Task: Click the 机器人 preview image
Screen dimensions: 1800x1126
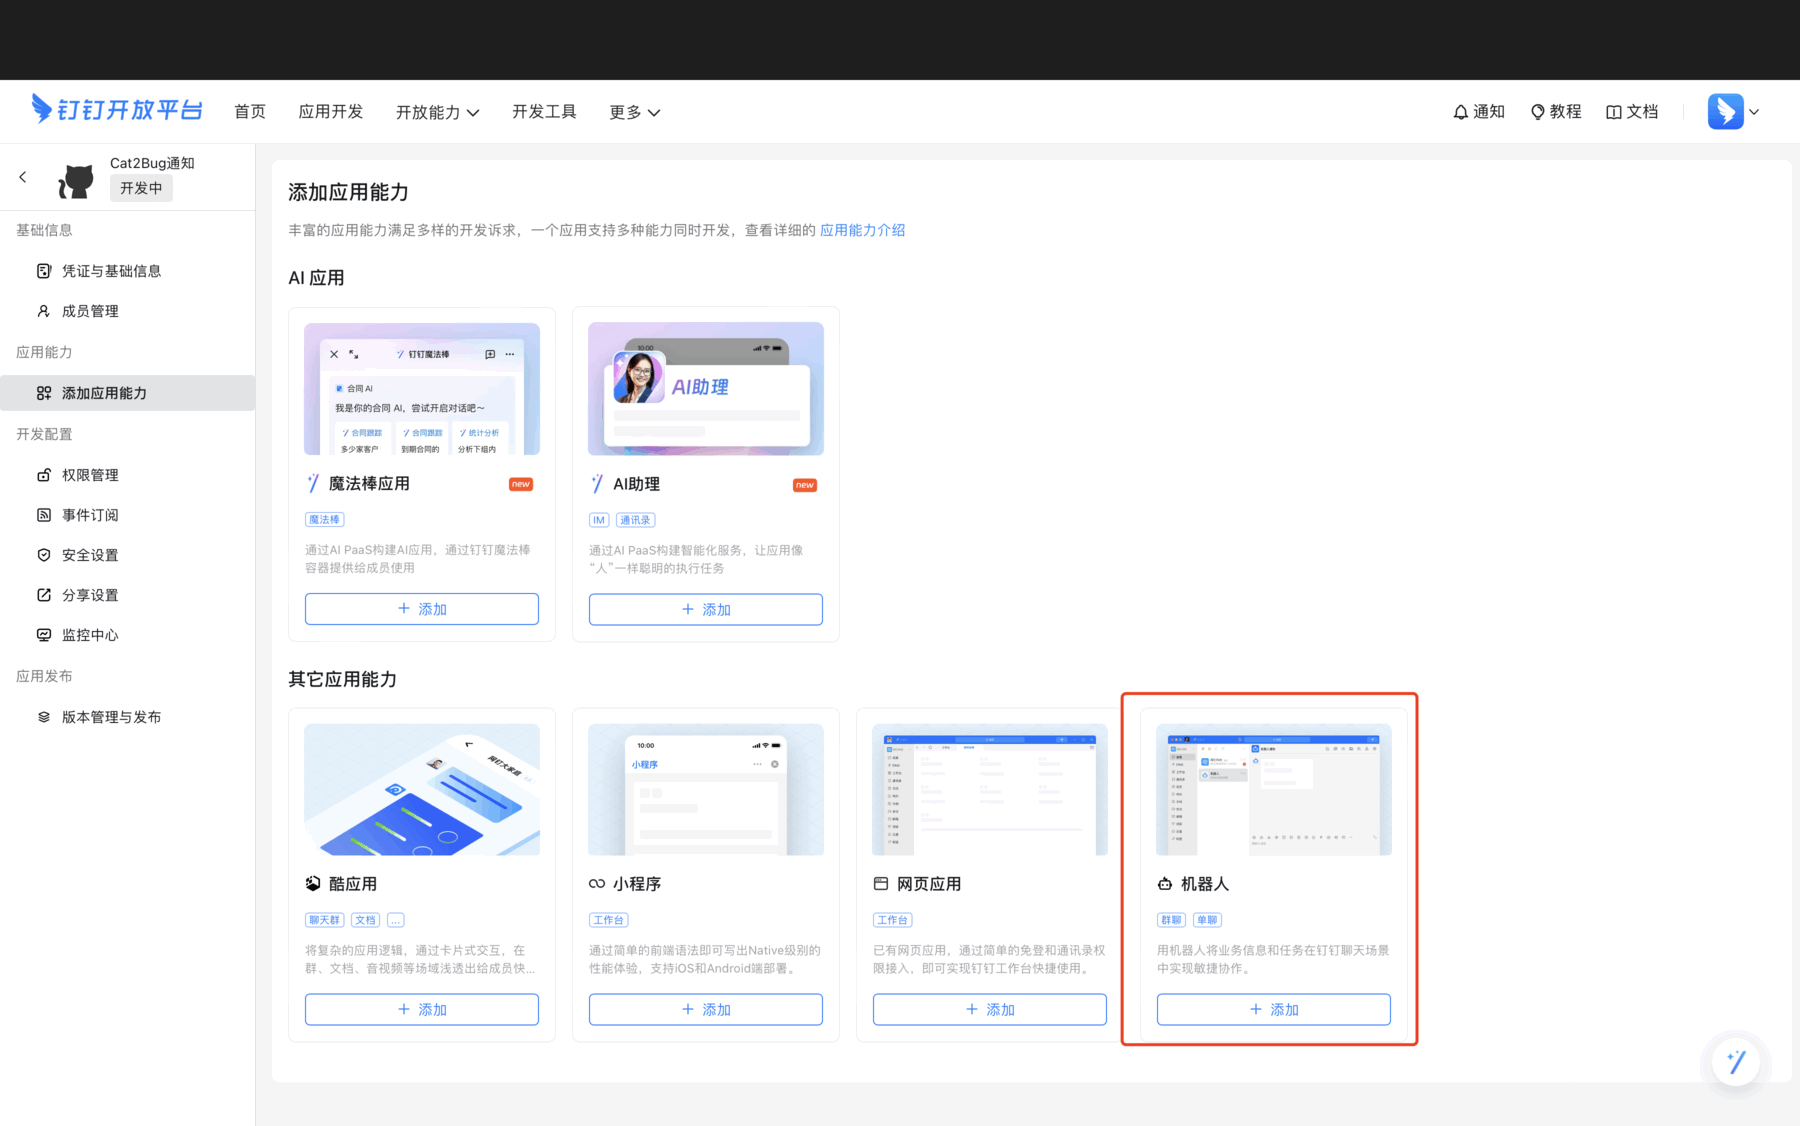Action: (x=1274, y=790)
